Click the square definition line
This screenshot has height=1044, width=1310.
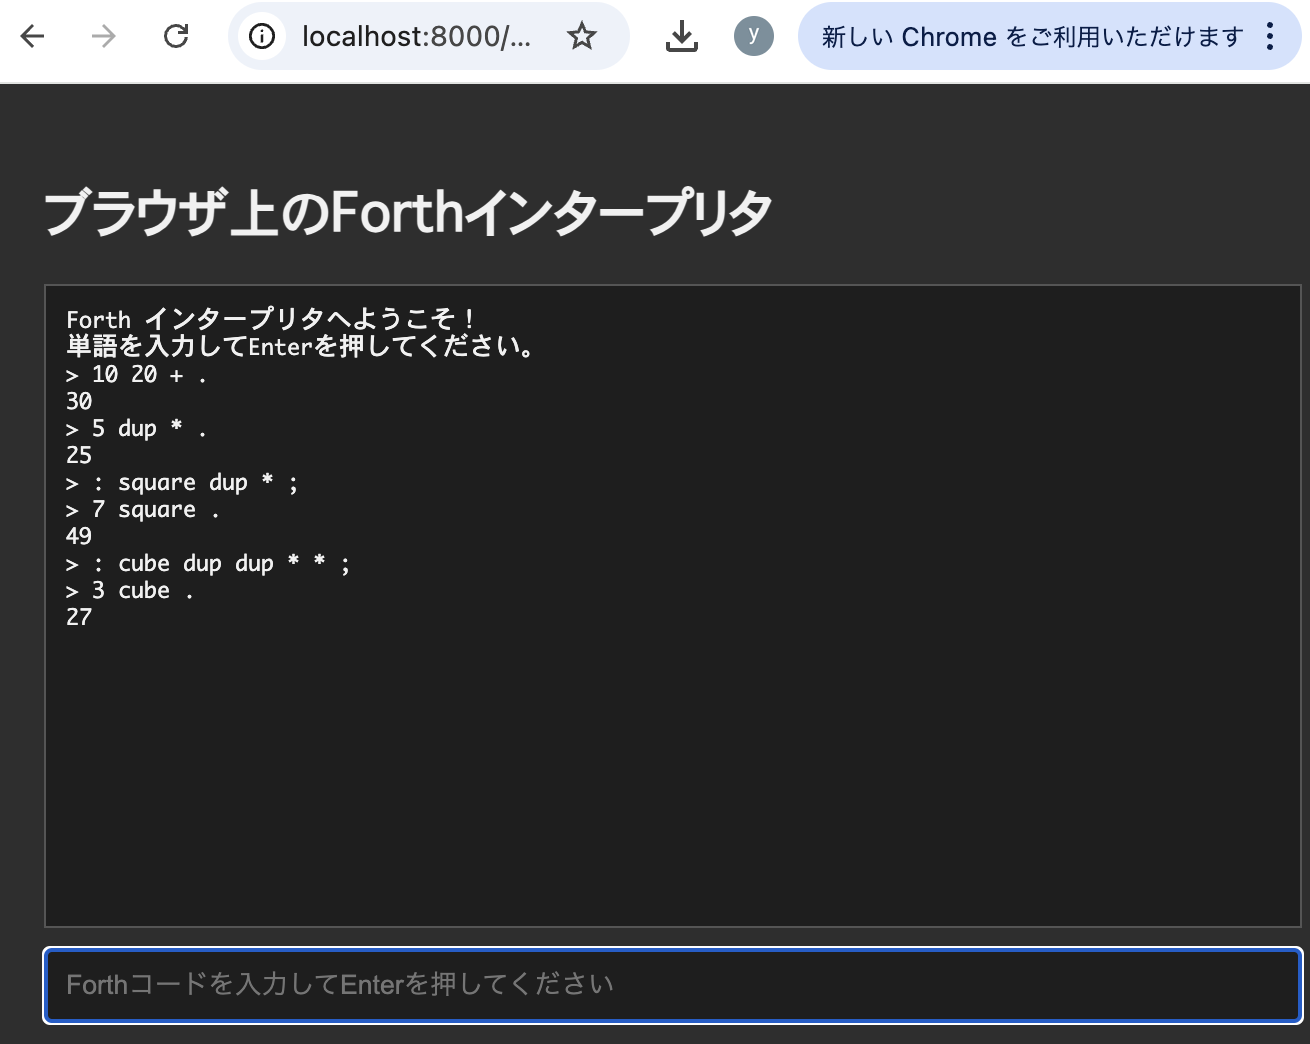[x=182, y=482]
